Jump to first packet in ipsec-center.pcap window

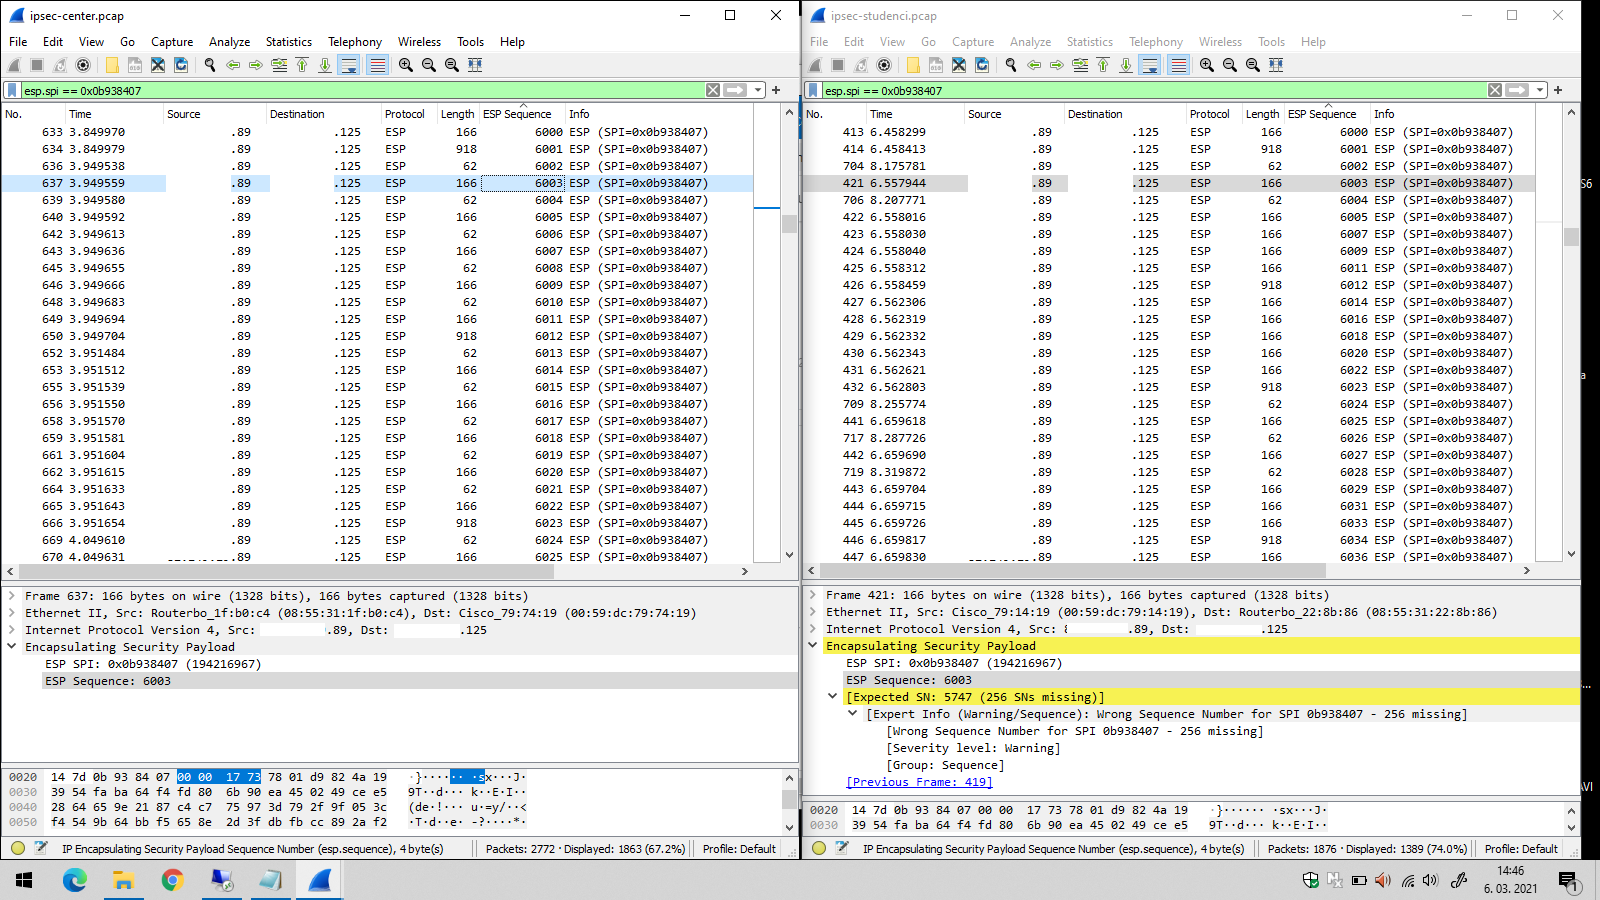tap(302, 65)
